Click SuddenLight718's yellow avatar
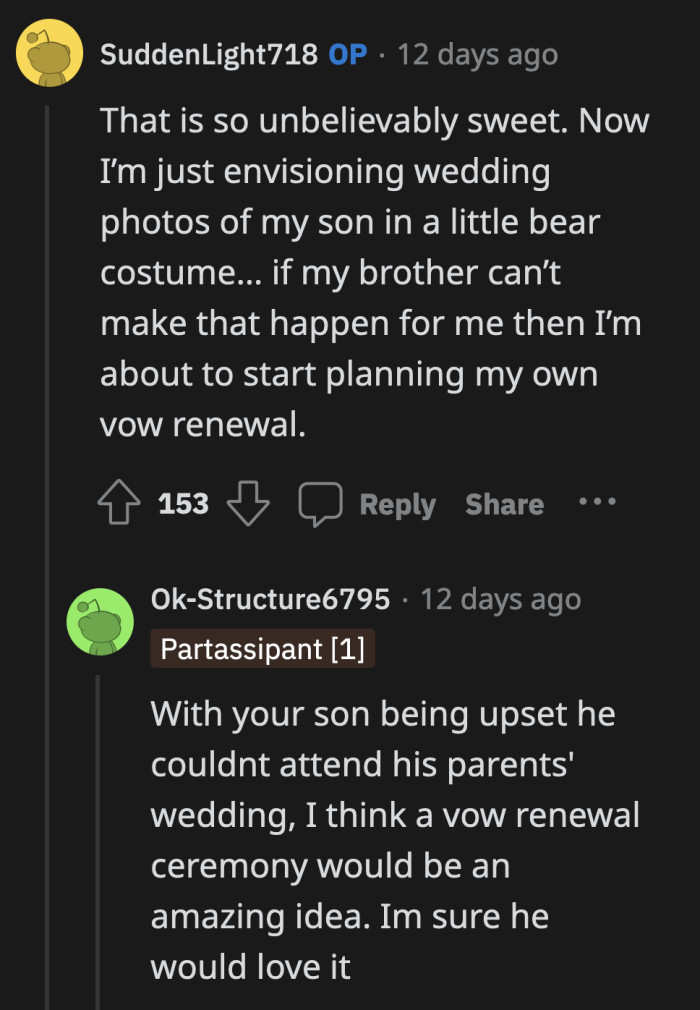Viewport: 700px width, 1010px height. tap(49, 54)
